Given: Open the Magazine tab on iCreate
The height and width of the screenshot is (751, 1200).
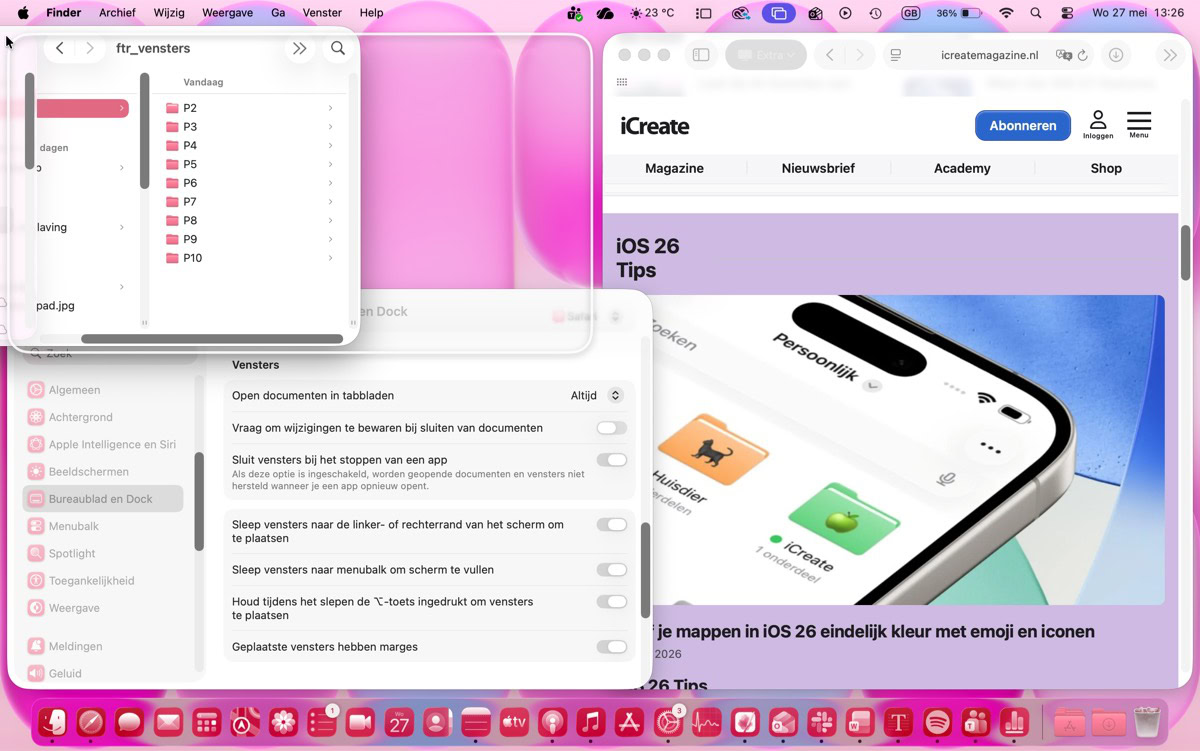Looking at the screenshot, I should pyautogui.click(x=674, y=168).
